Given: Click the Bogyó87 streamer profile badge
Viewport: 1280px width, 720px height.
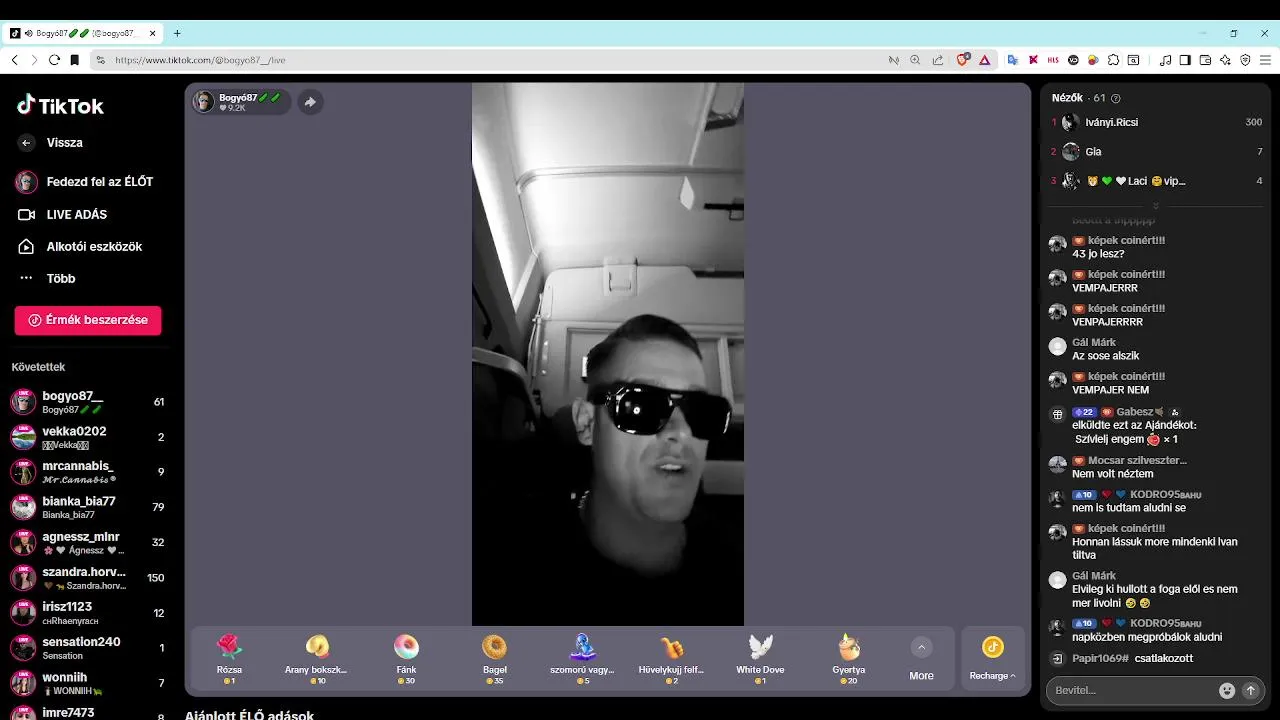Looking at the screenshot, I should pyautogui.click(x=241, y=102).
